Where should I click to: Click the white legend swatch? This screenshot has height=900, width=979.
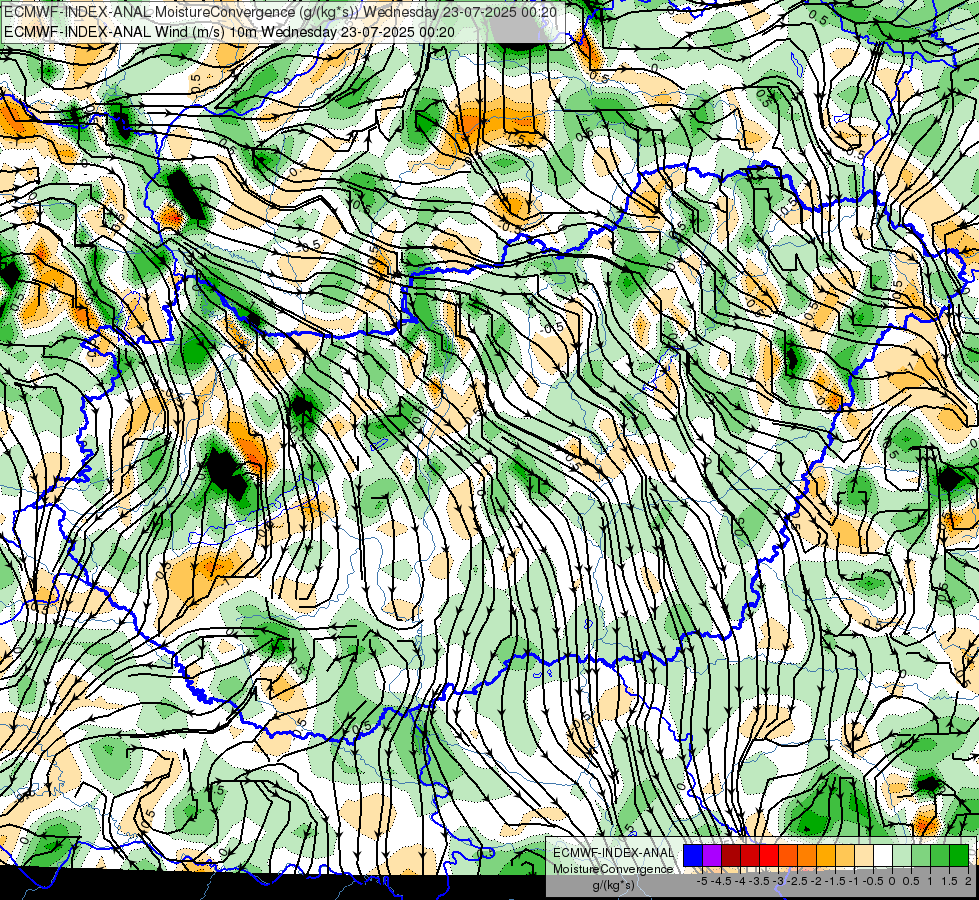click(883, 856)
